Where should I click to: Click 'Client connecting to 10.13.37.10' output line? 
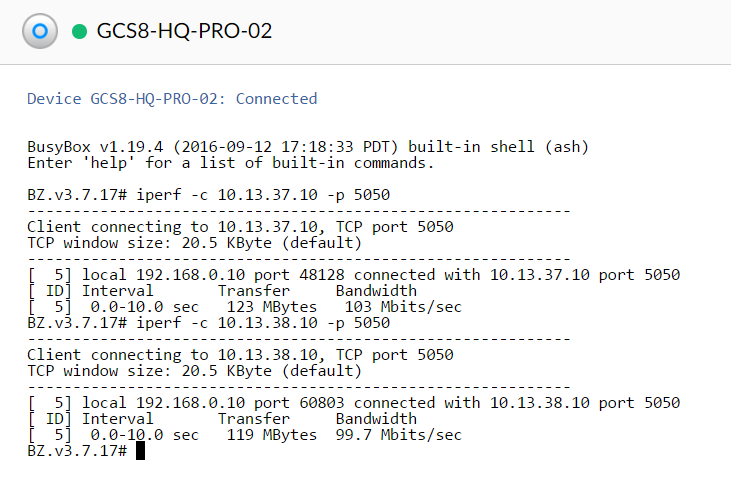[x=240, y=227]
